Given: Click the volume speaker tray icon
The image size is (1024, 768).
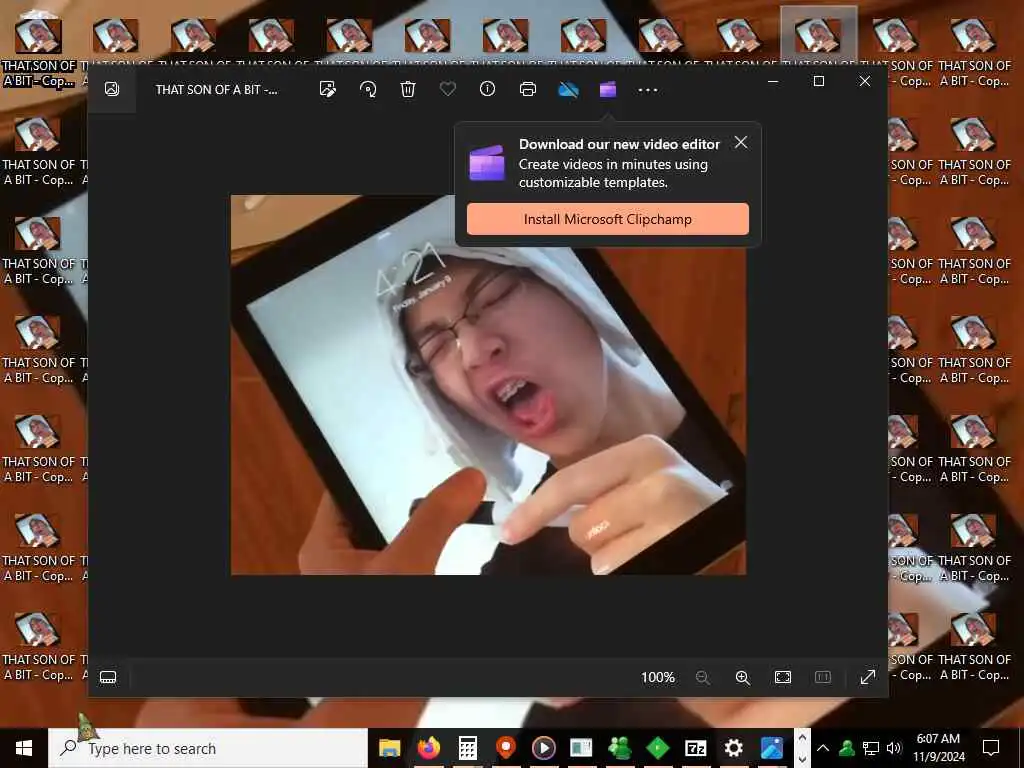Looking at the screenshot, I should click(x=894, y=748).
